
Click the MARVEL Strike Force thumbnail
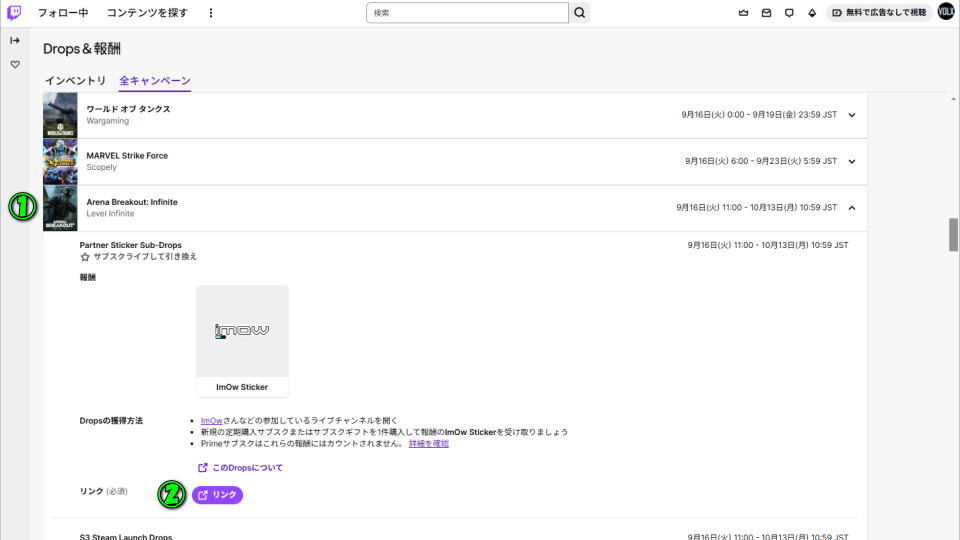click(60, 162)
